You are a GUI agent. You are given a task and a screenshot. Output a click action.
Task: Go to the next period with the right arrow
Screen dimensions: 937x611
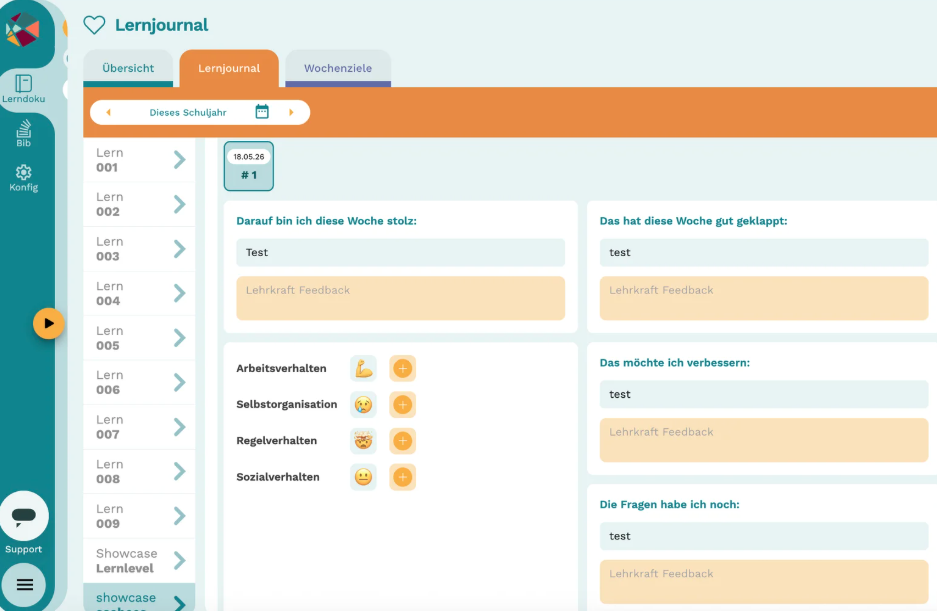pyautogui.click(x=291, y=112)
